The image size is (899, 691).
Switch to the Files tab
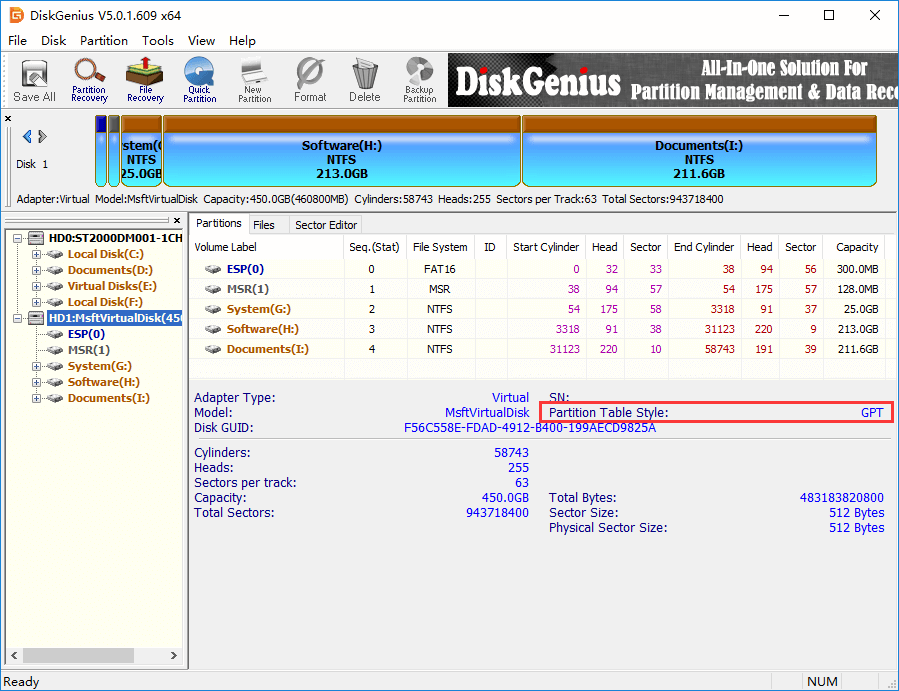264,225
